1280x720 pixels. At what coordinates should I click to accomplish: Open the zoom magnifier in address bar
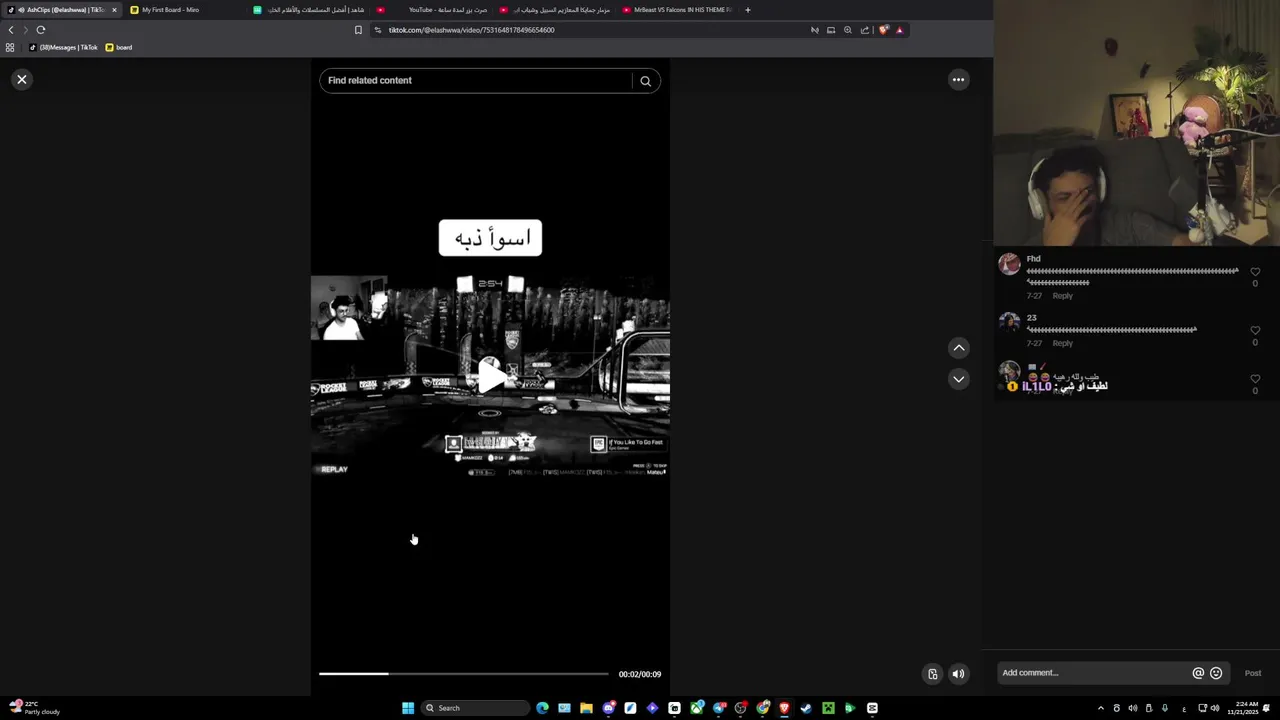pos(848,30)
